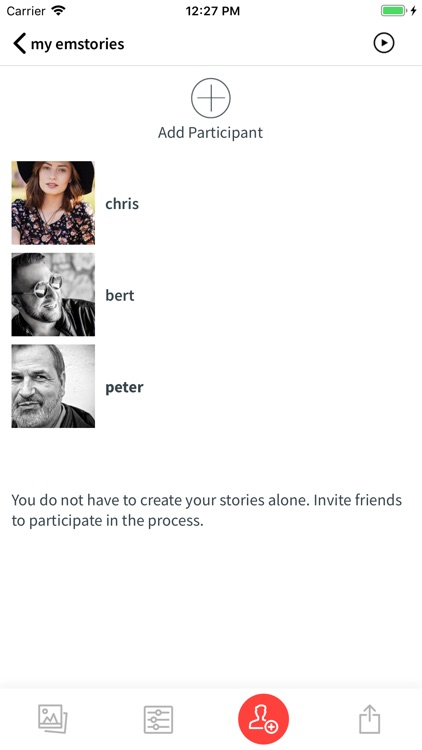Select the red participants tab icon

(264, 719)
